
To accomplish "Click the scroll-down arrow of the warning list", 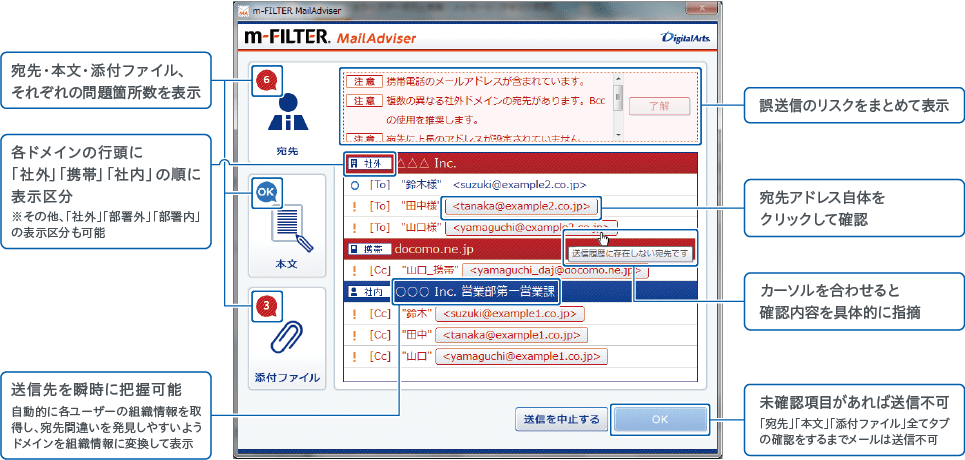I will [618, 135].
